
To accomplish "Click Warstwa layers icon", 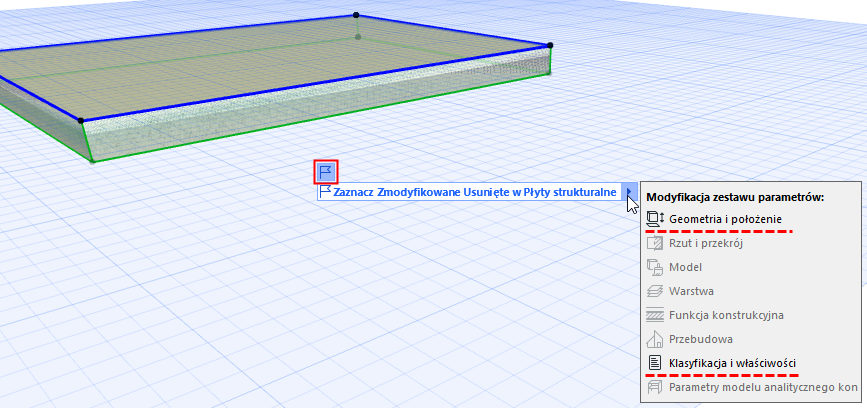I will pyautogui.click(x=655, y=291).
